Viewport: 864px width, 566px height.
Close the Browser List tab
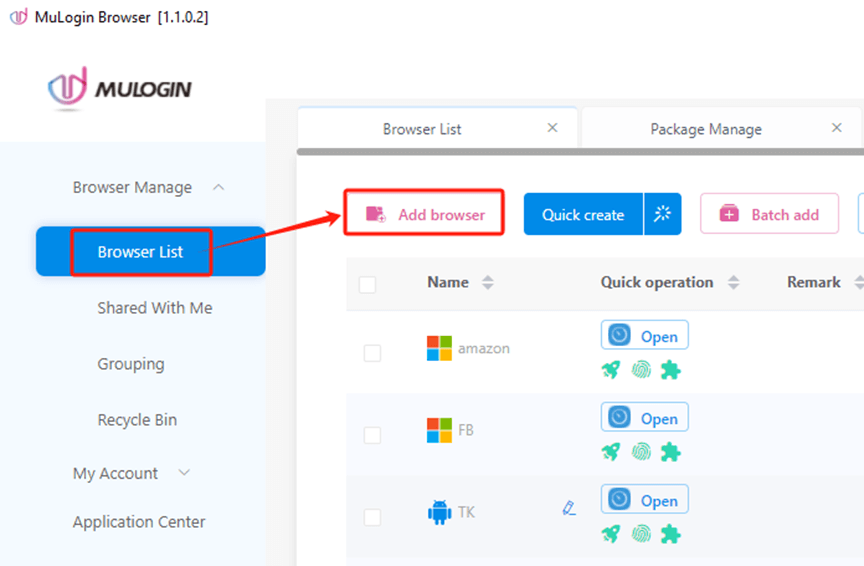point(552,128)
